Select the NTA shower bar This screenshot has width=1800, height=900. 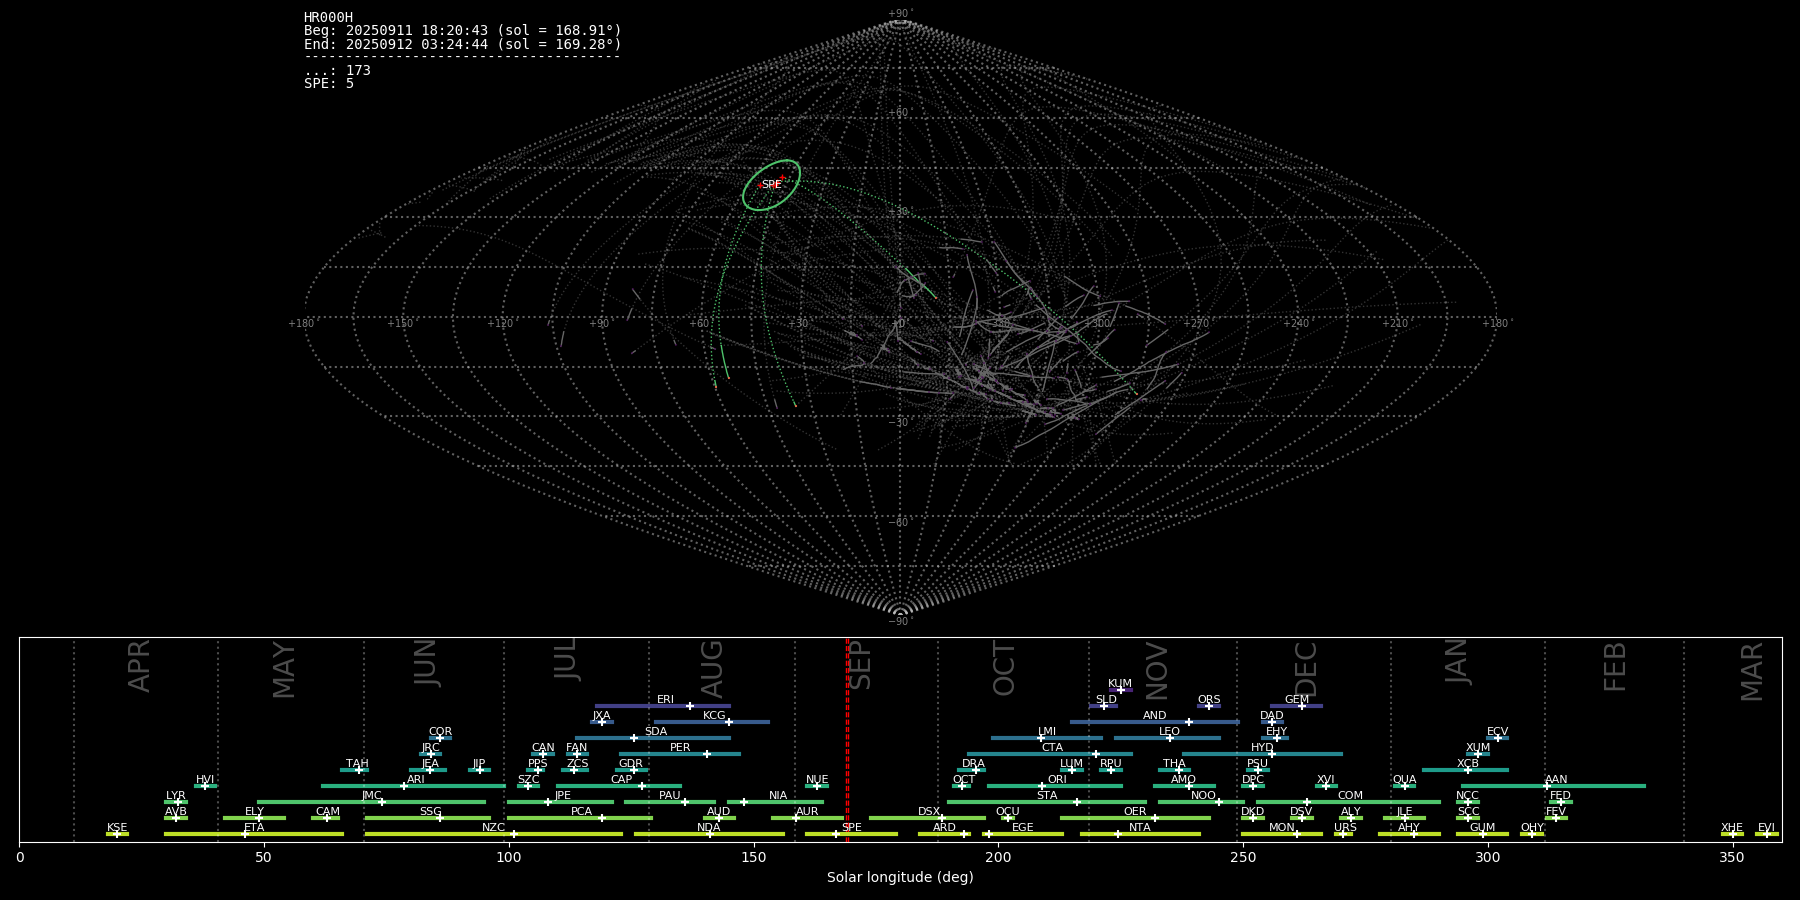tap(1140, 834)
